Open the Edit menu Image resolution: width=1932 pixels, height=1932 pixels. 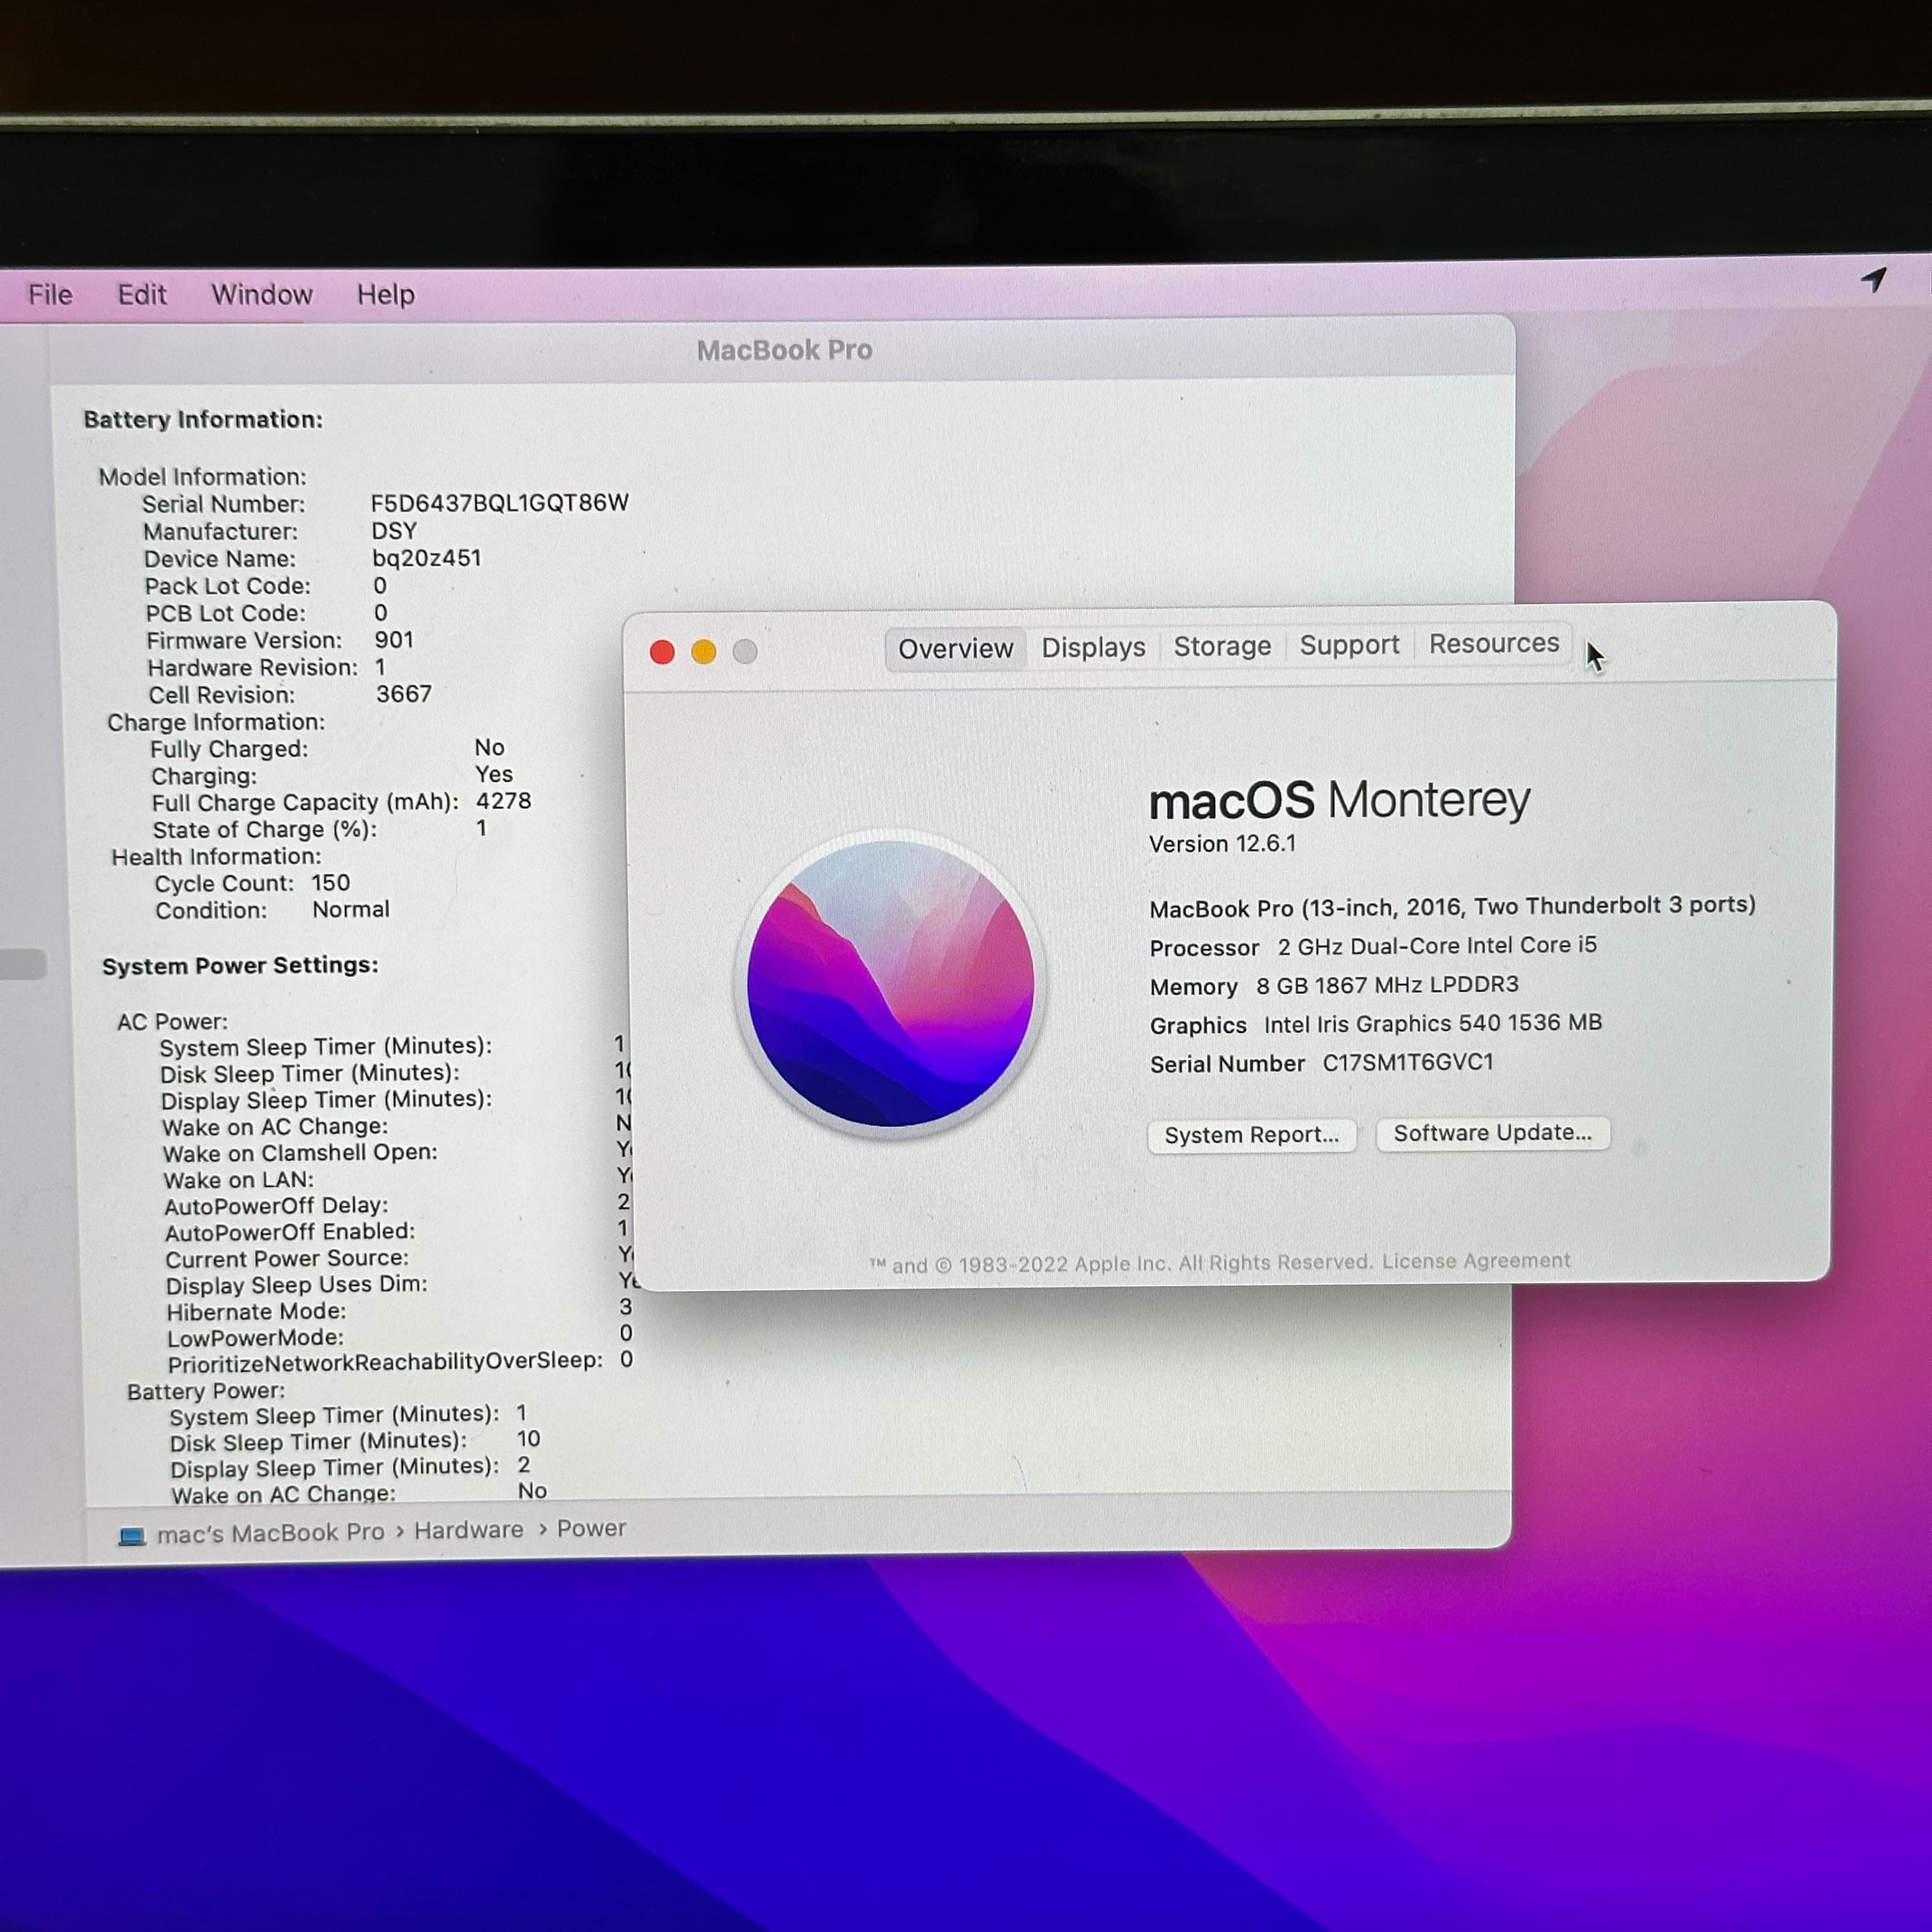tap(142, 294)
